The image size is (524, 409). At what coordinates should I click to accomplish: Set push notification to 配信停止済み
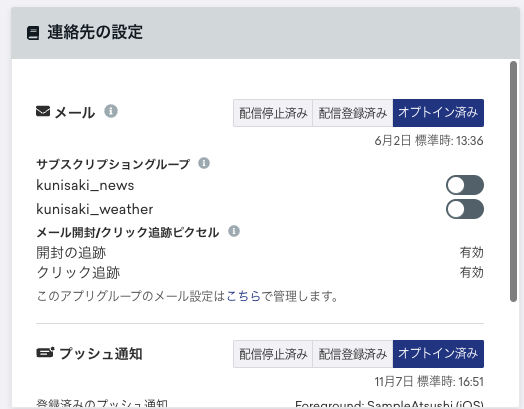pyautogui.click(x=273, y=354)
